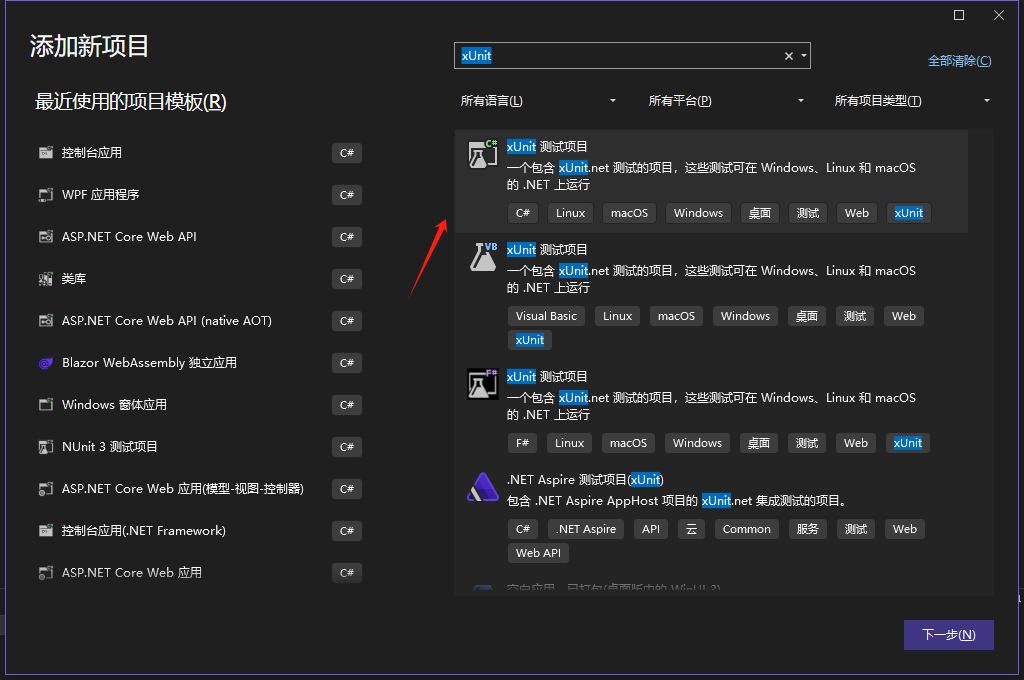Click the 下一步 button

click(x=948, y=635)
